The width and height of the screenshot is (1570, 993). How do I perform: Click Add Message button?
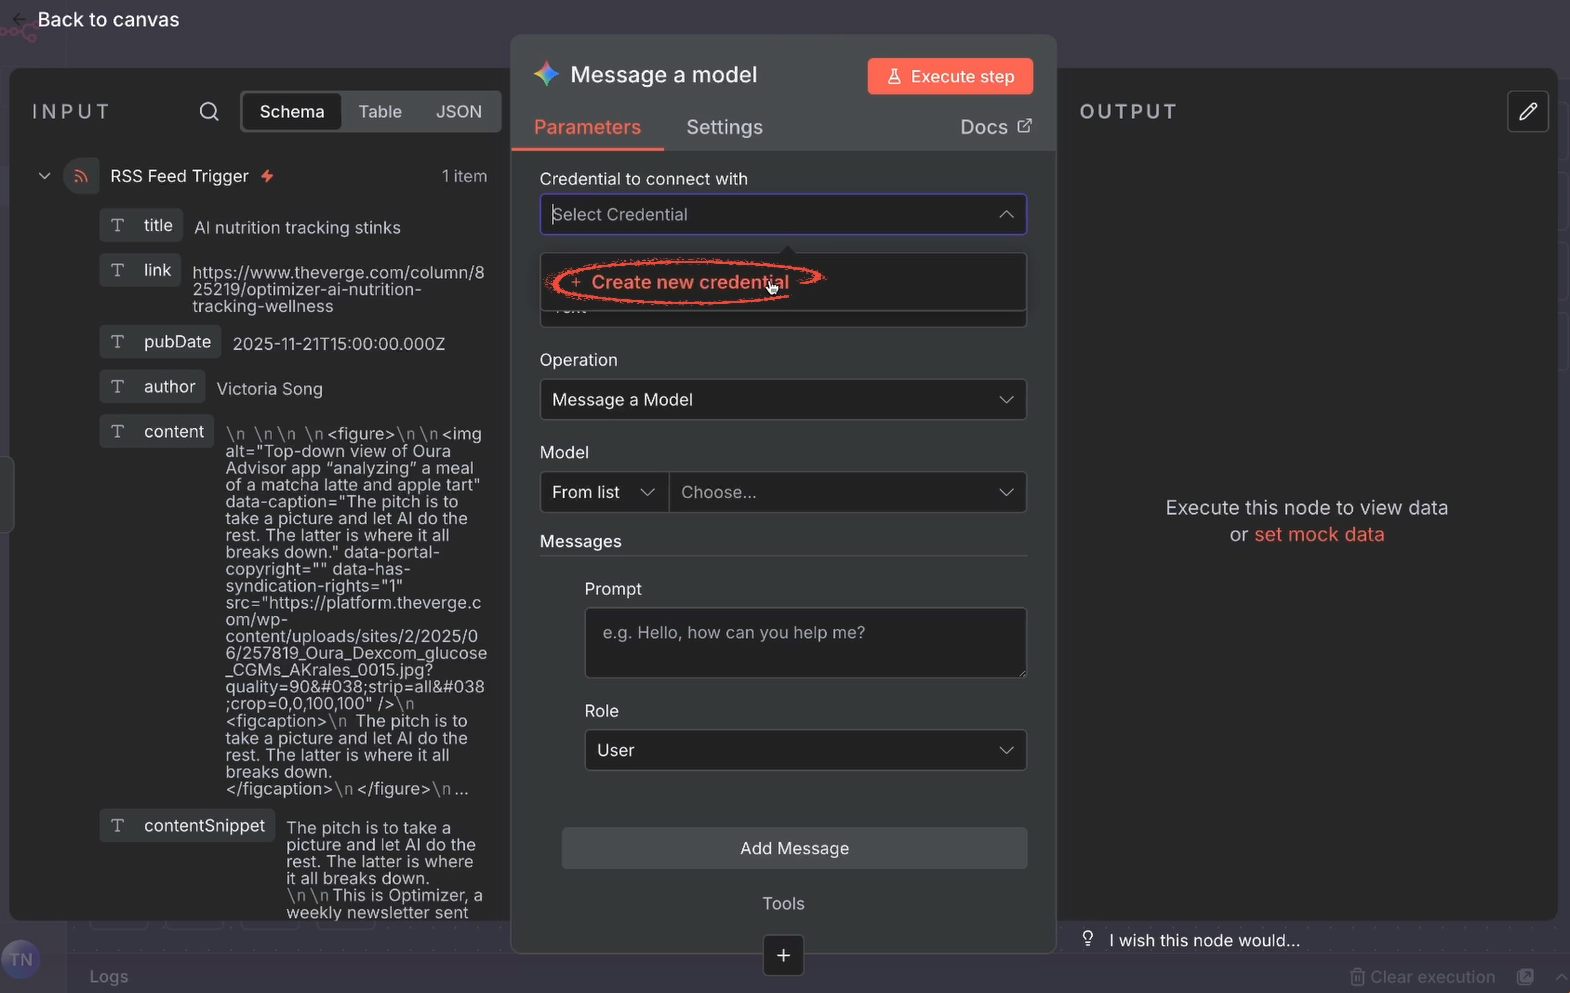tap(794, 848)
